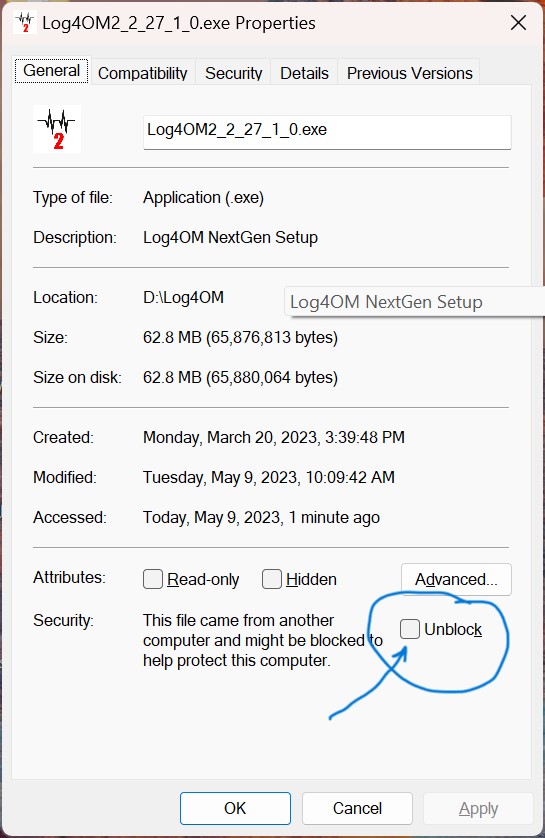Click the Log4OM icon in title bar
This screenshot has height=838, width=545.
coord(25,23)
